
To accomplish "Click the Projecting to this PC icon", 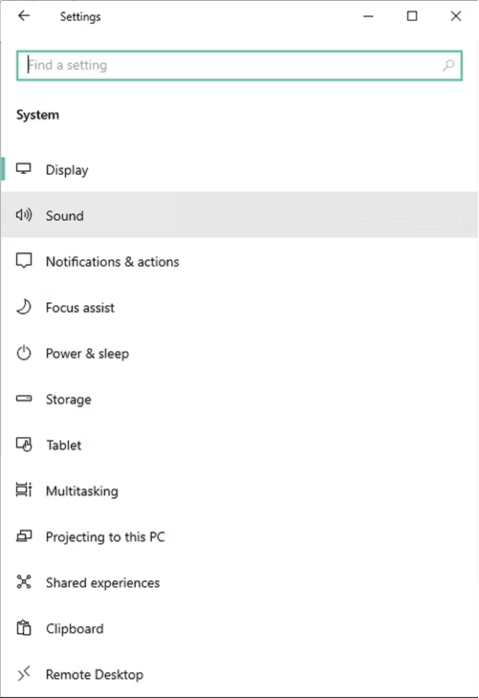I will point(24,536).
